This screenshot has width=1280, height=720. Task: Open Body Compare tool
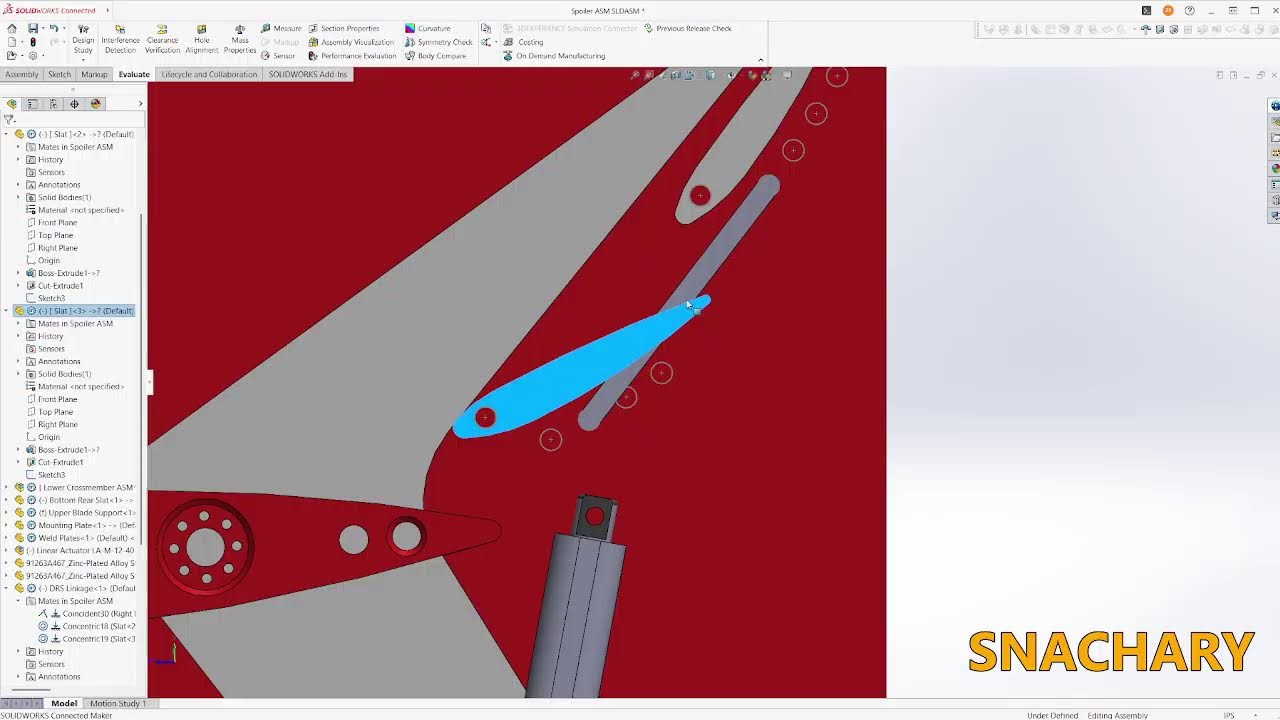(435, 56)
